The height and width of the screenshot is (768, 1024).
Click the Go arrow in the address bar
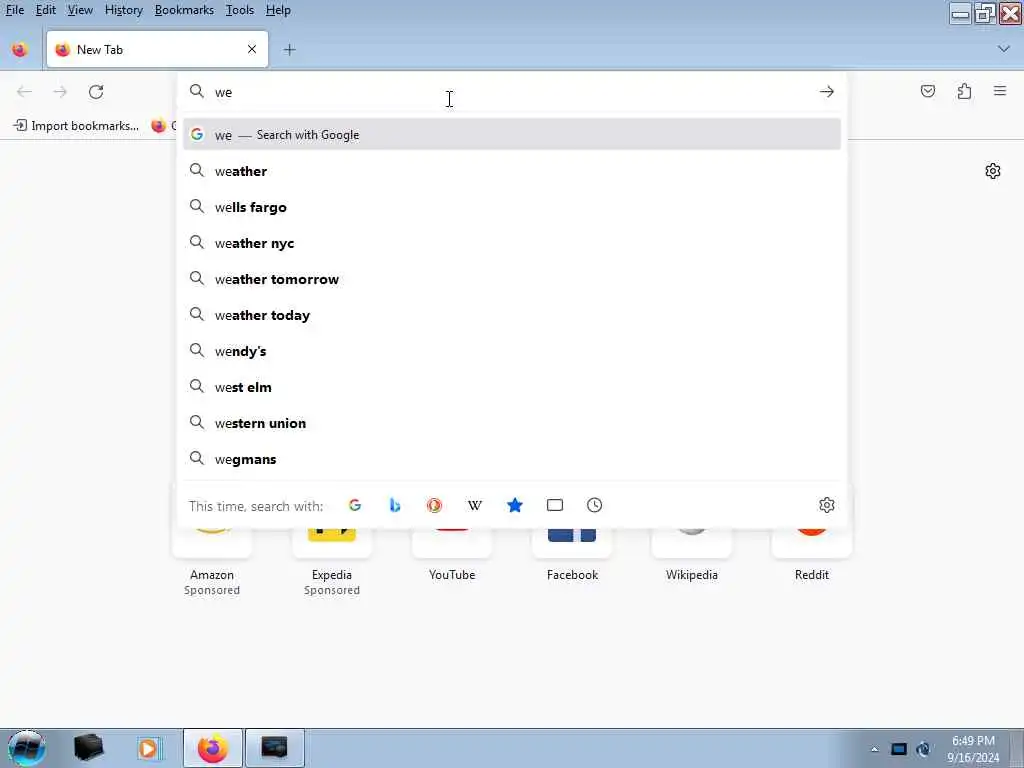tap(827, 92)
